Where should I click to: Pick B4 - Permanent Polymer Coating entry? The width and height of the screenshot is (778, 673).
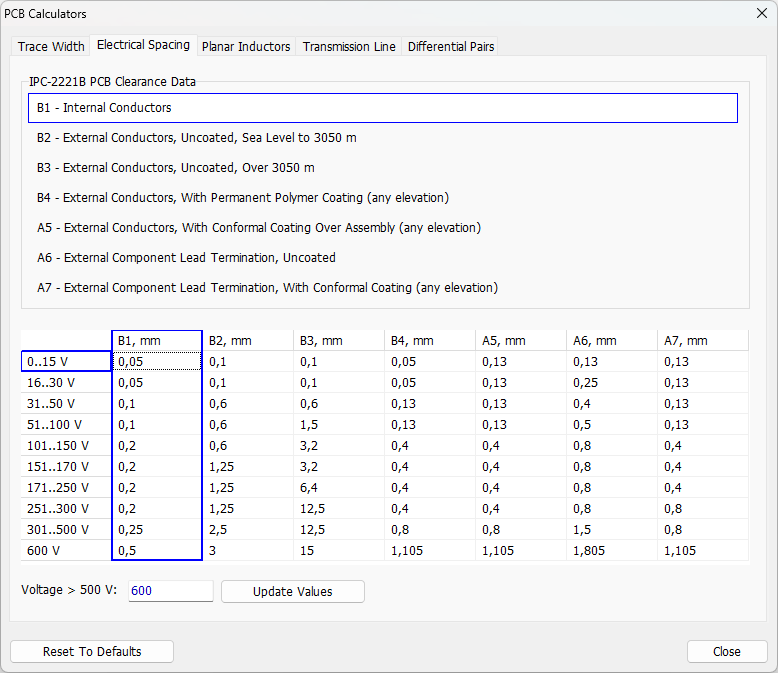tap(383, 198)
